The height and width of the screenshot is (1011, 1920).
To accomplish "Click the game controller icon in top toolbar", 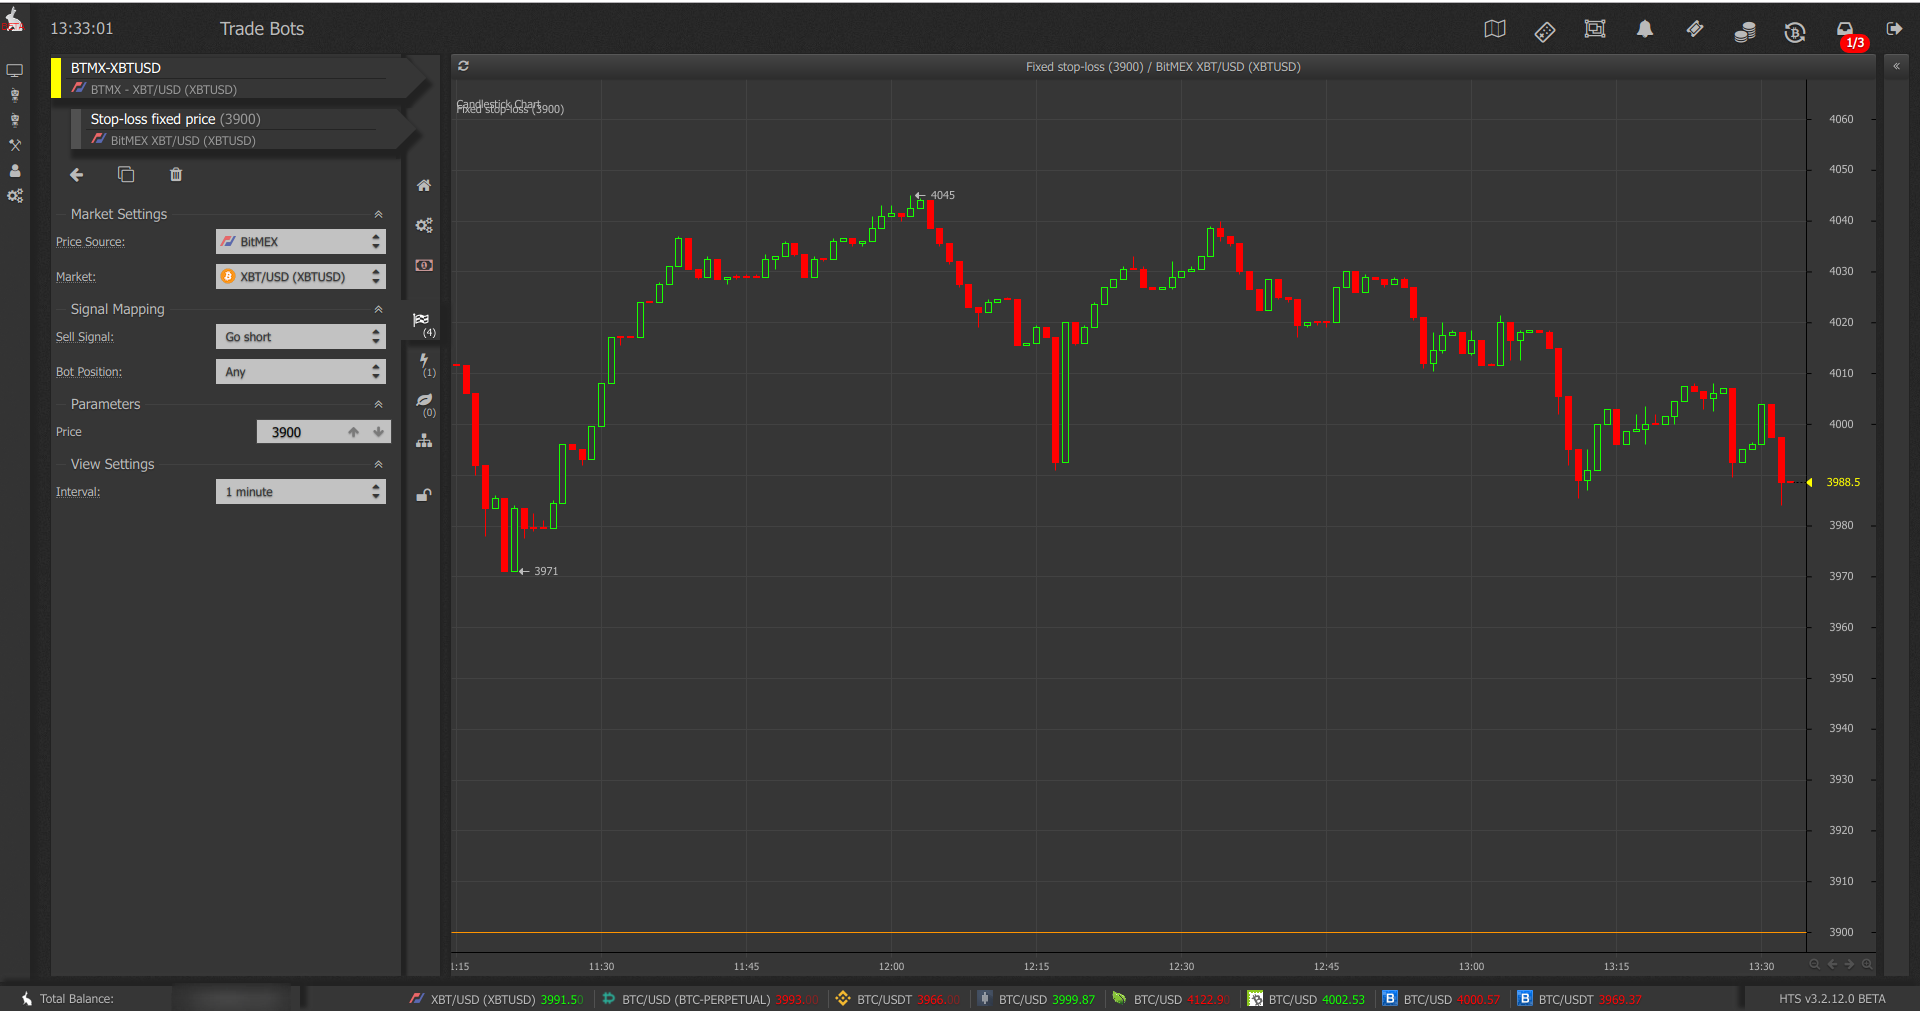I will point(1544,31).
